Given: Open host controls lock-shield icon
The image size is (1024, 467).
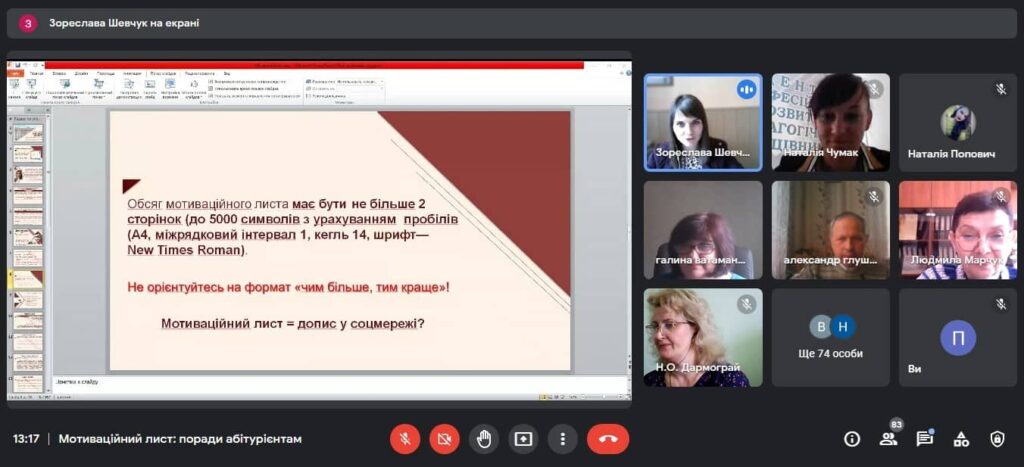Looking at the screenshot, I should tap(997, 439).
